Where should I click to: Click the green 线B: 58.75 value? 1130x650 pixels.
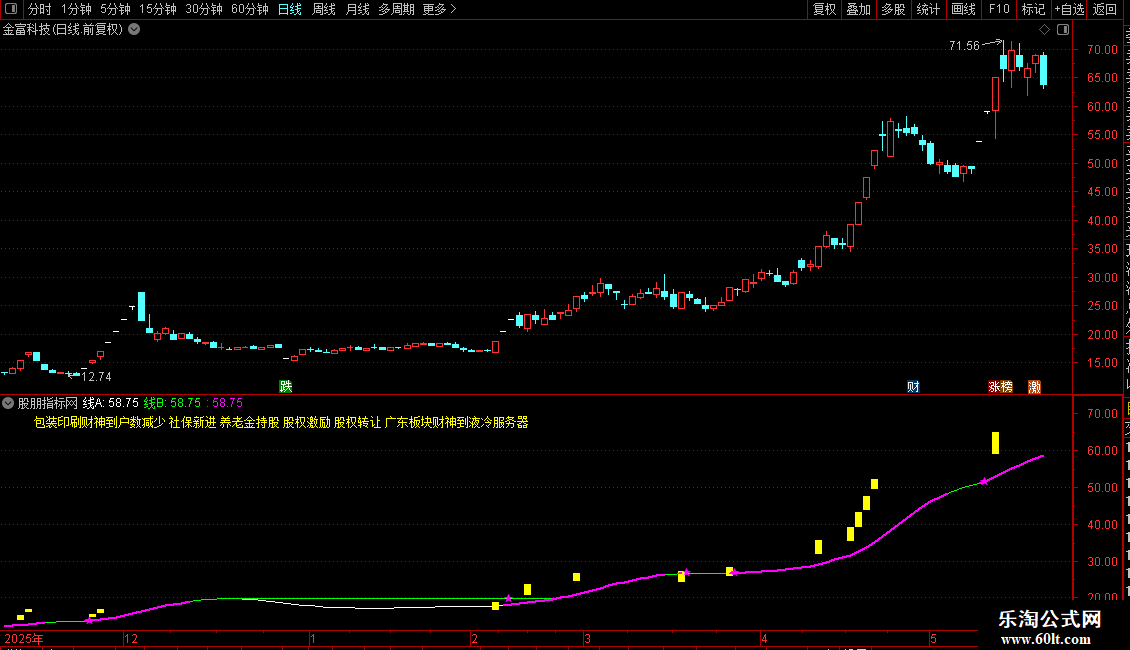click(172, 403)
